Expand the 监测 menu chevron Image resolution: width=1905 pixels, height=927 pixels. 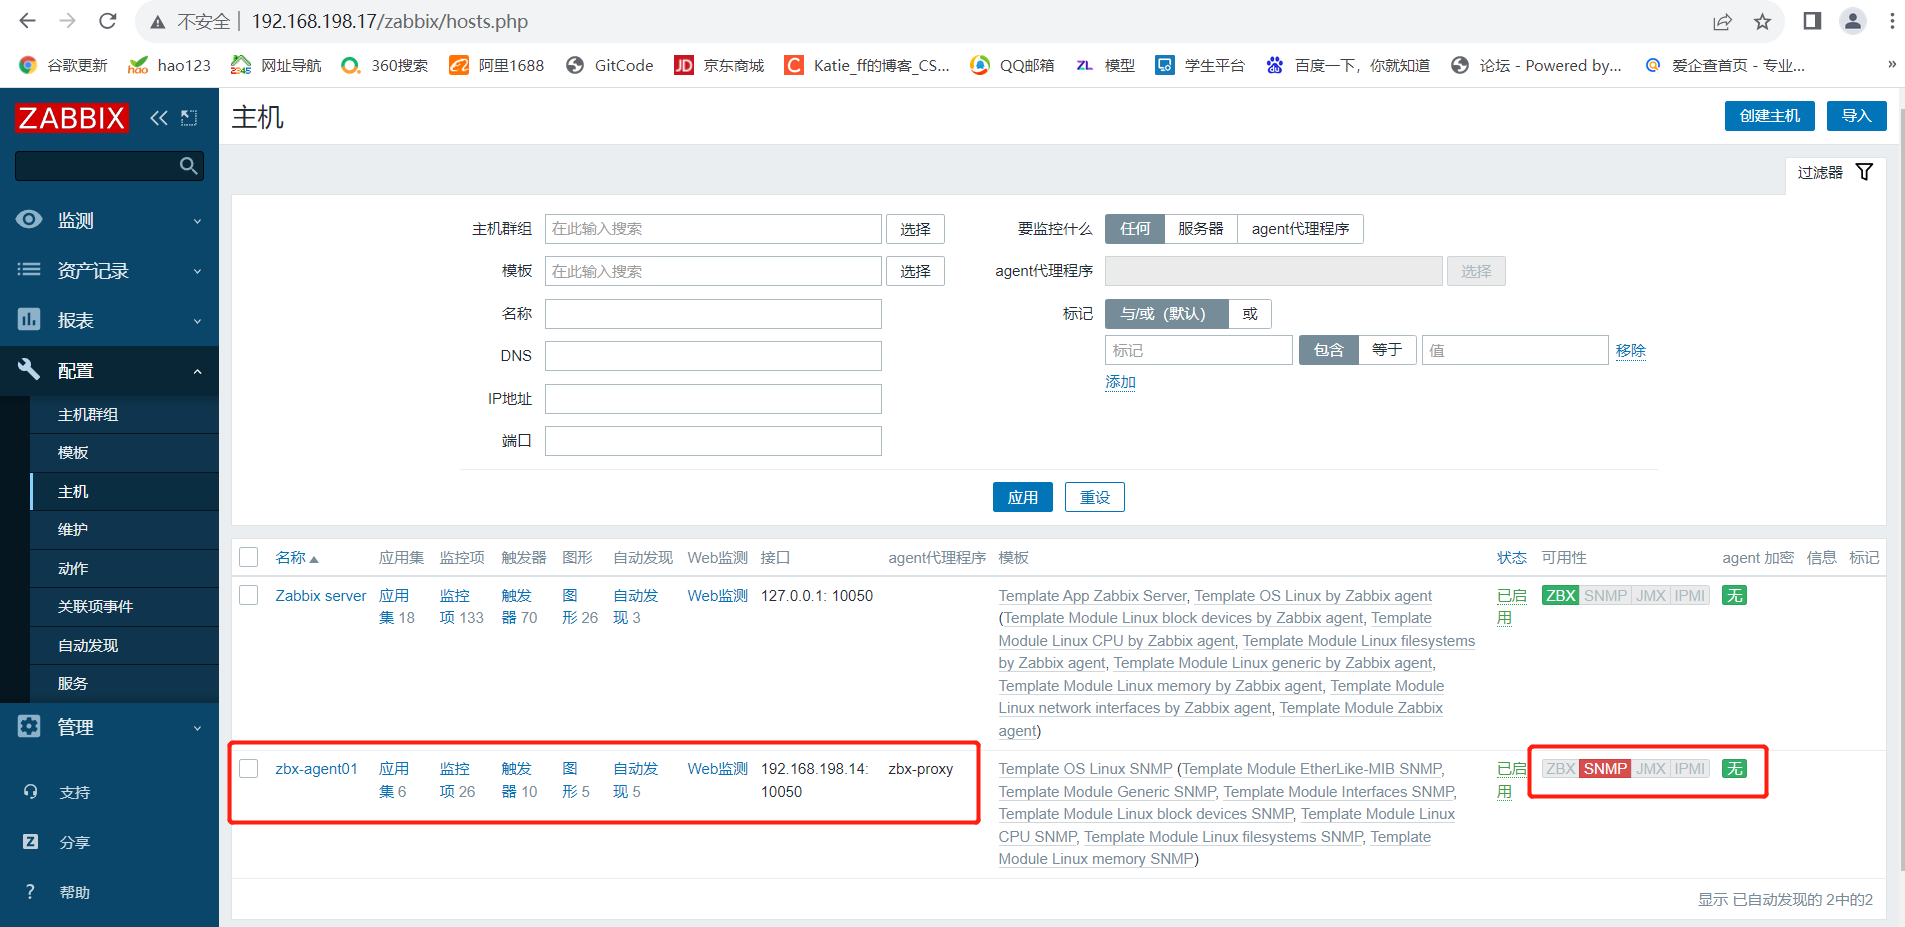tap(197, 221)
